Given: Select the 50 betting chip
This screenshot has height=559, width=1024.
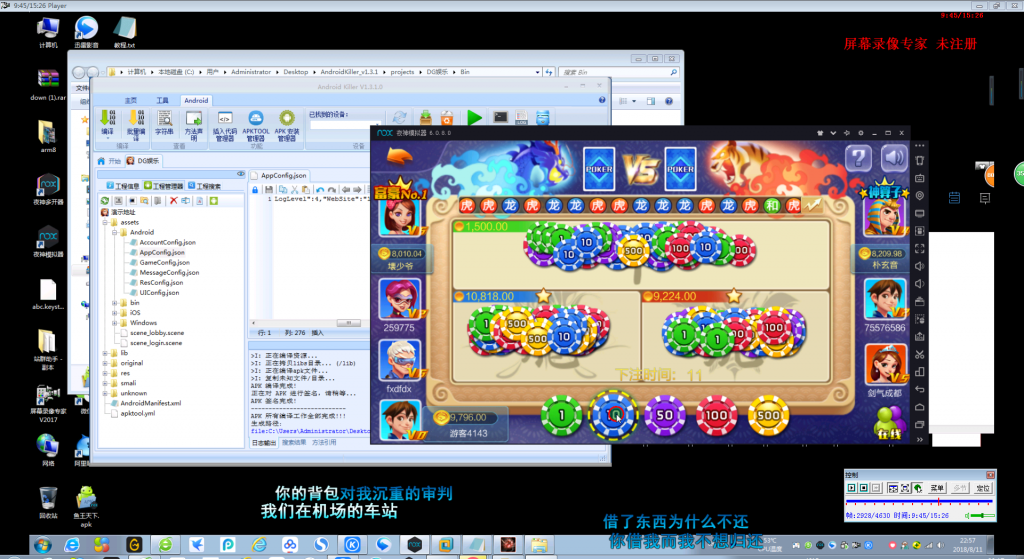Looking at the screenshot, I should point(665,415).
